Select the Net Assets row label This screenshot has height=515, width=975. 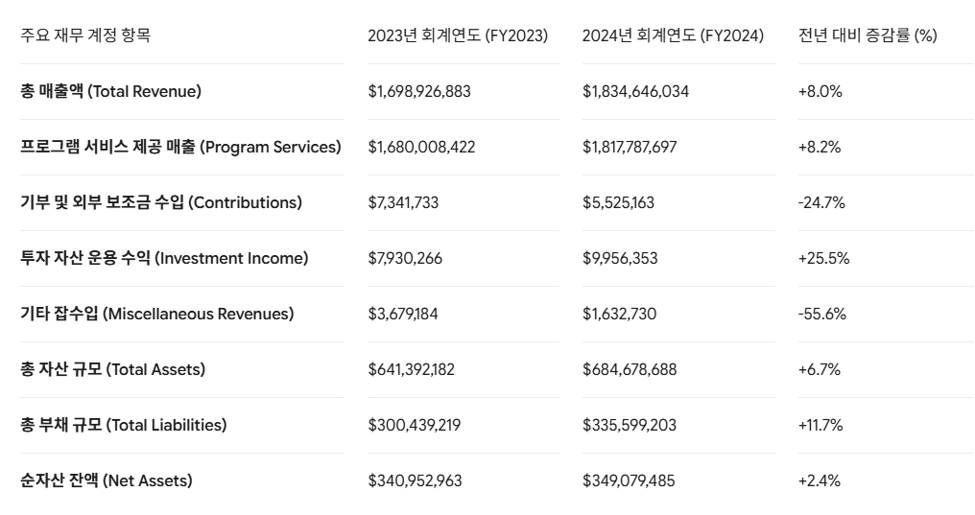tap(106, 480)
